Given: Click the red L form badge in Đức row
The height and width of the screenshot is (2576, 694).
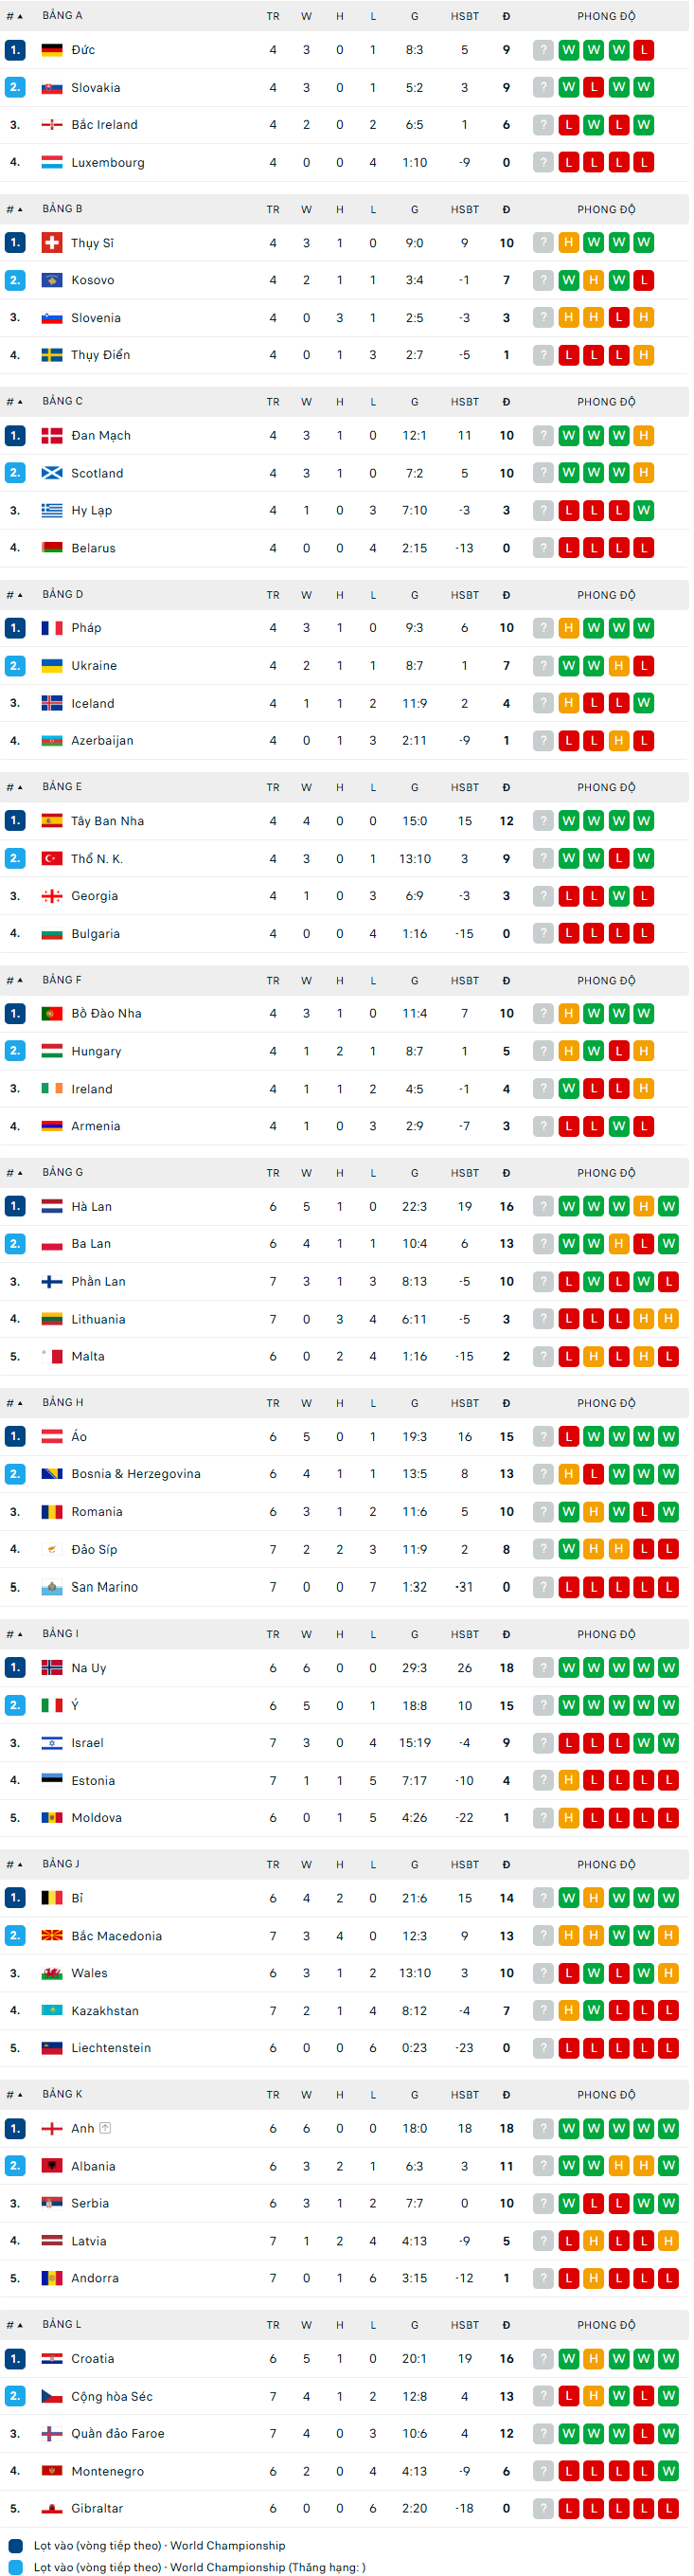Looking at the screenshot, I should point(644,50).
